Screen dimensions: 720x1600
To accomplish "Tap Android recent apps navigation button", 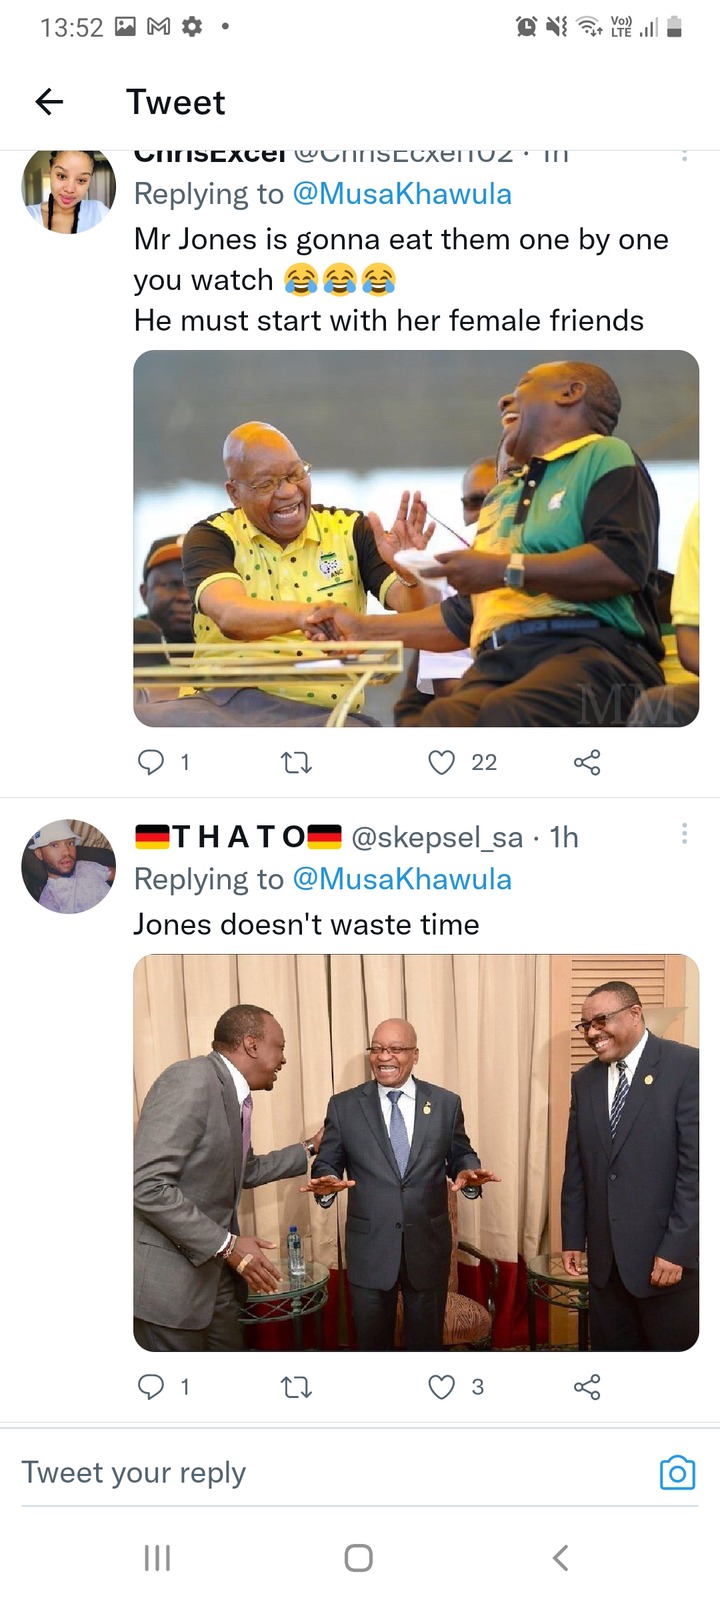I will (x=158, y=1557).
